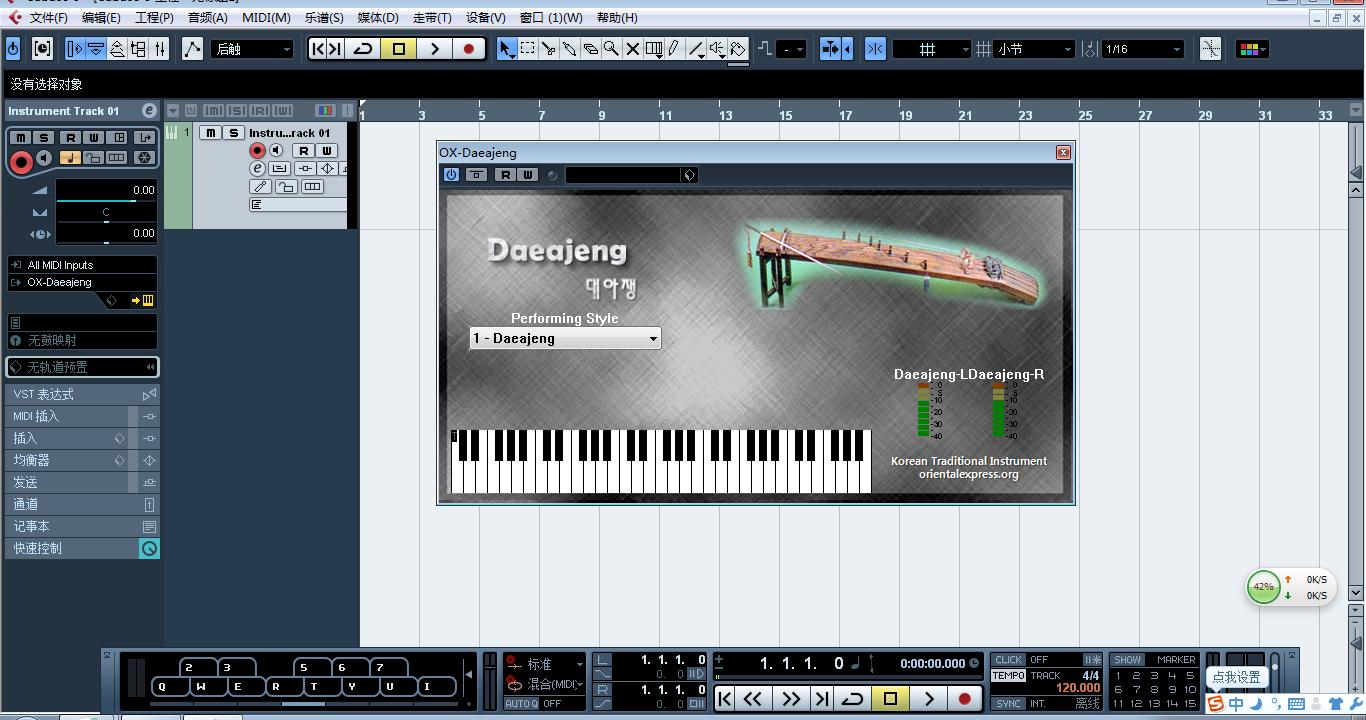
Task: Open the All MIDI Inputs routing dropdown
Action: click(82, 265)
